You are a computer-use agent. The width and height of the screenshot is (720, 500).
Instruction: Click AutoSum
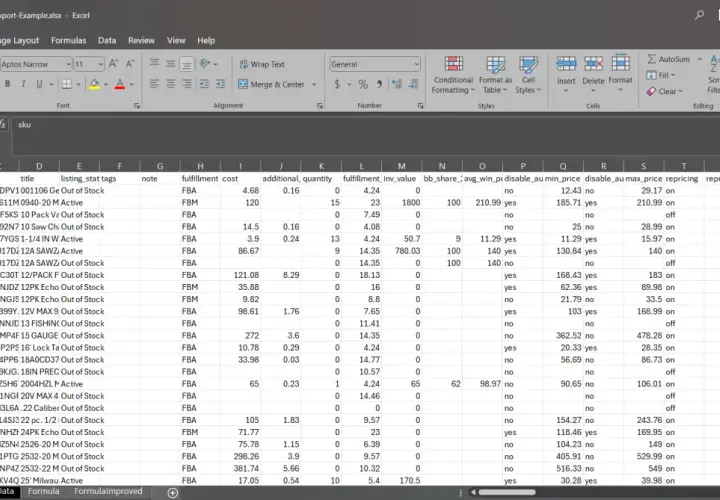point(669,59)
